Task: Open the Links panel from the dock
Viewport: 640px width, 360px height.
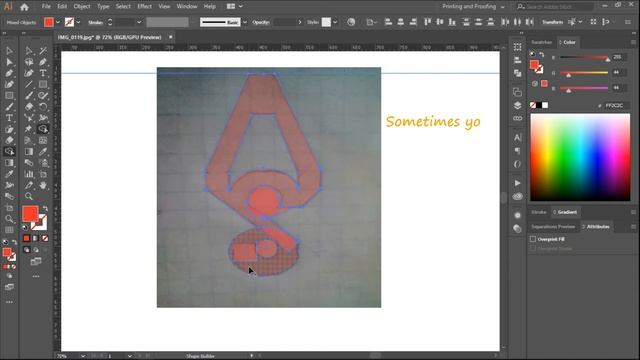Action: coord(518,118)
